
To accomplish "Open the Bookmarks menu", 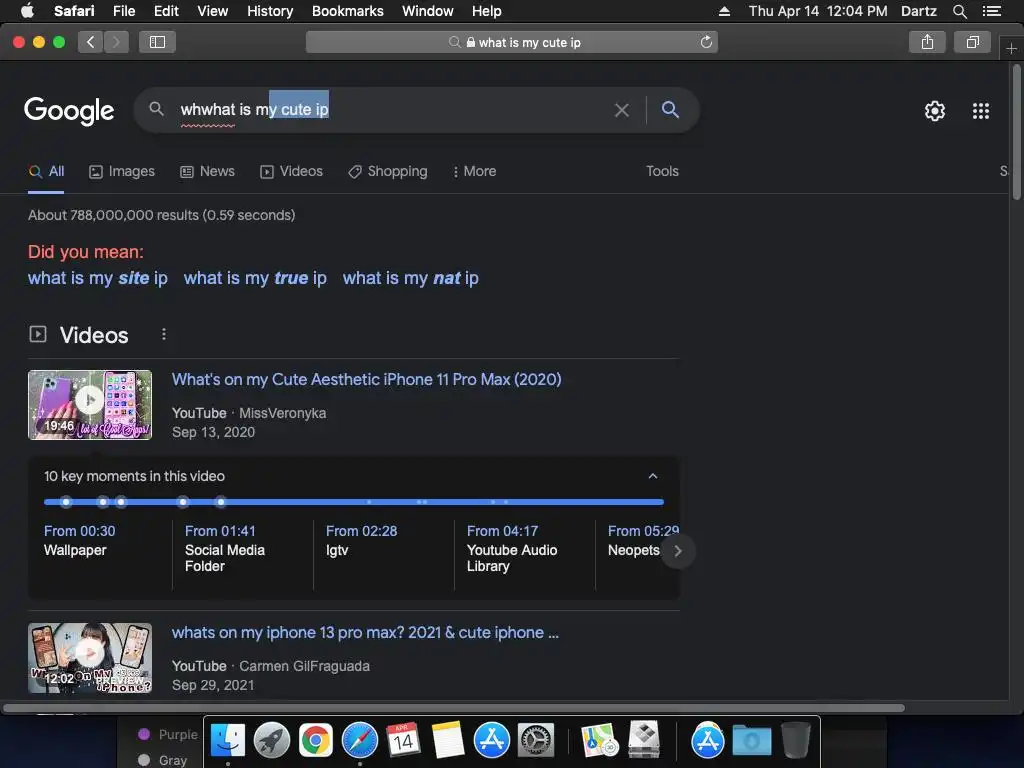I will click(347, 11).
